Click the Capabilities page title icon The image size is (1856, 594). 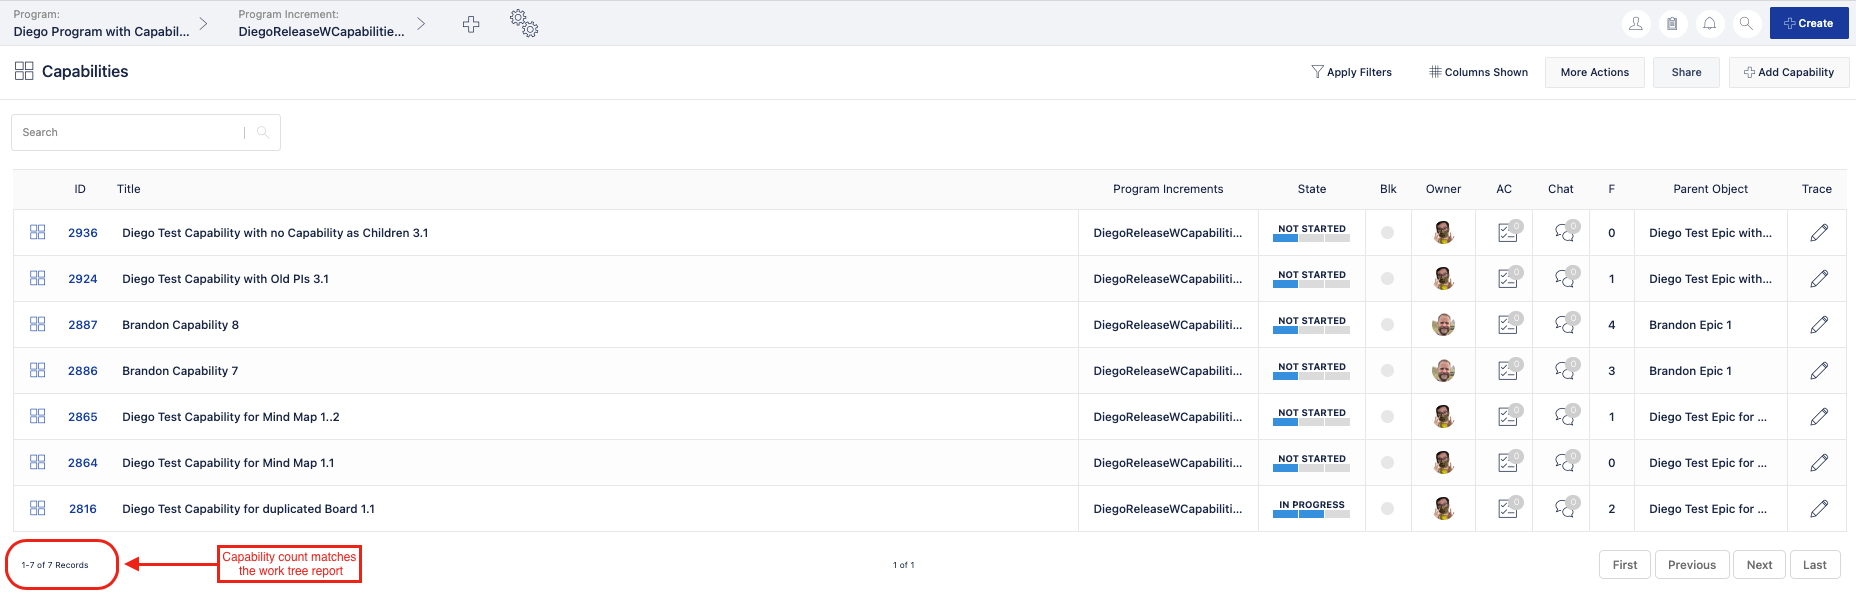tap(24, 71)
